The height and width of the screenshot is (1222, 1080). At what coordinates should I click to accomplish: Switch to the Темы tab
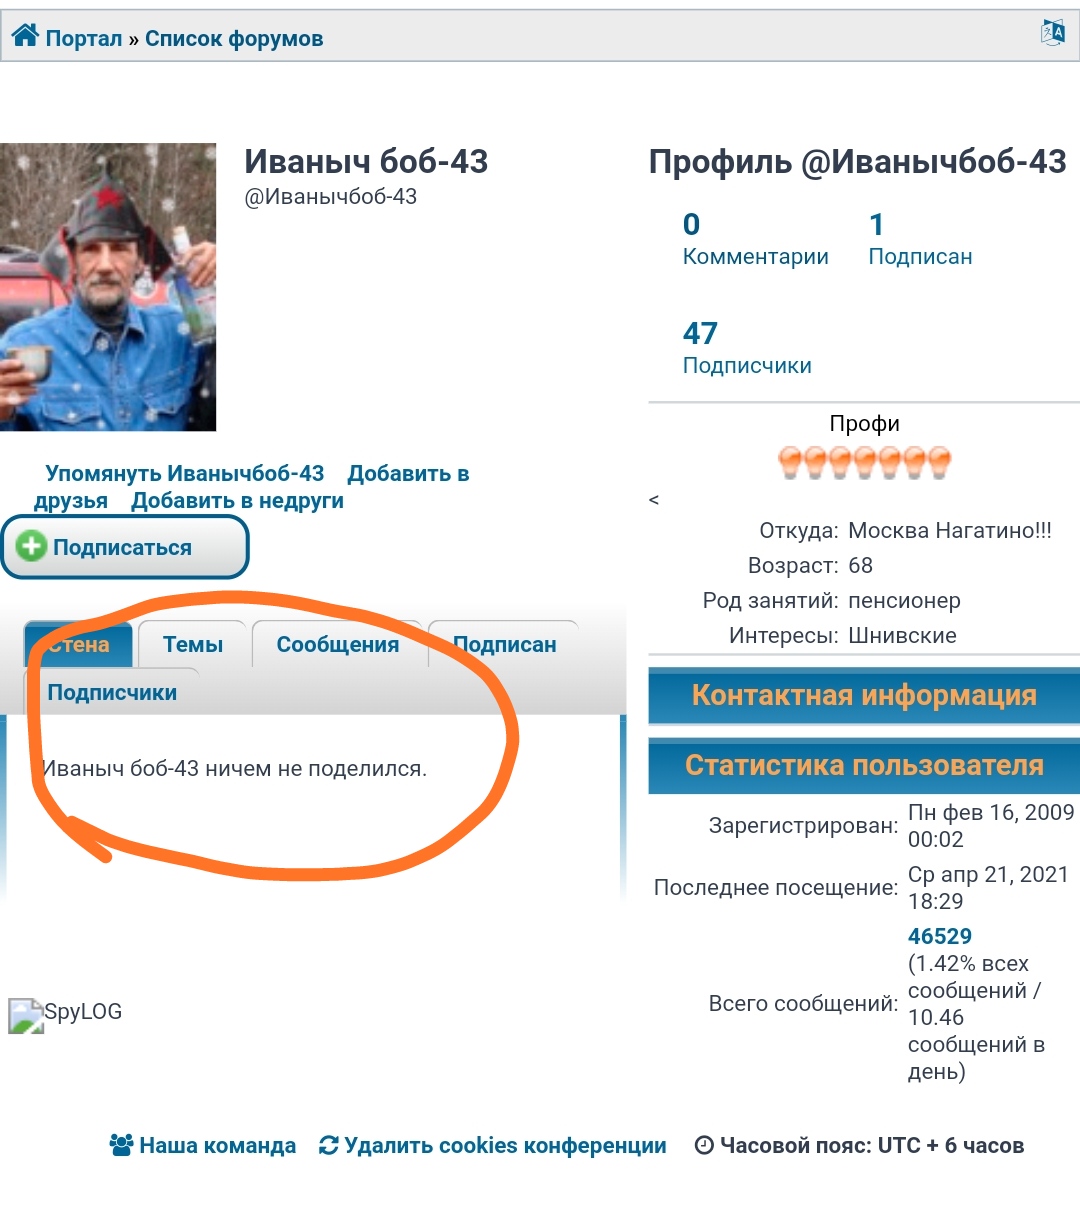pyautogui.click(x=193, y=645)
